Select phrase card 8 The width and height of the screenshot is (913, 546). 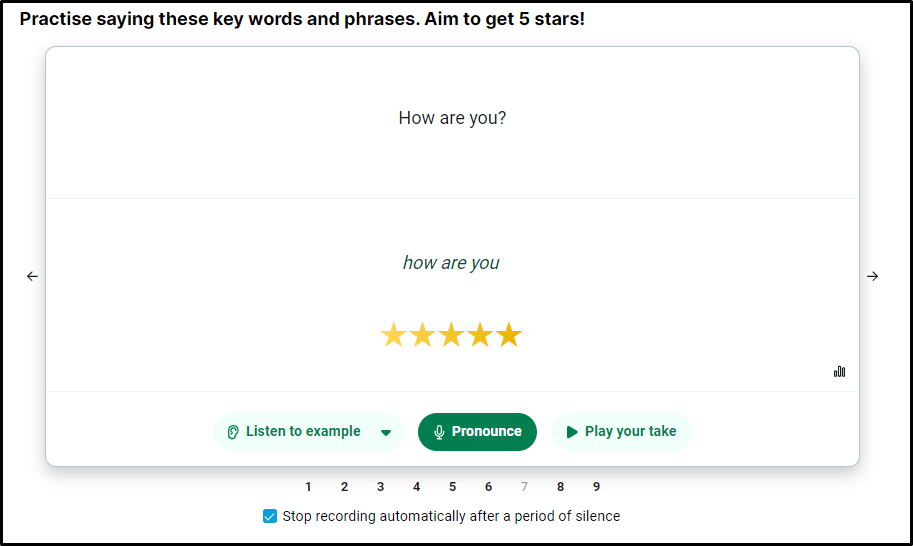pos(560,487)
